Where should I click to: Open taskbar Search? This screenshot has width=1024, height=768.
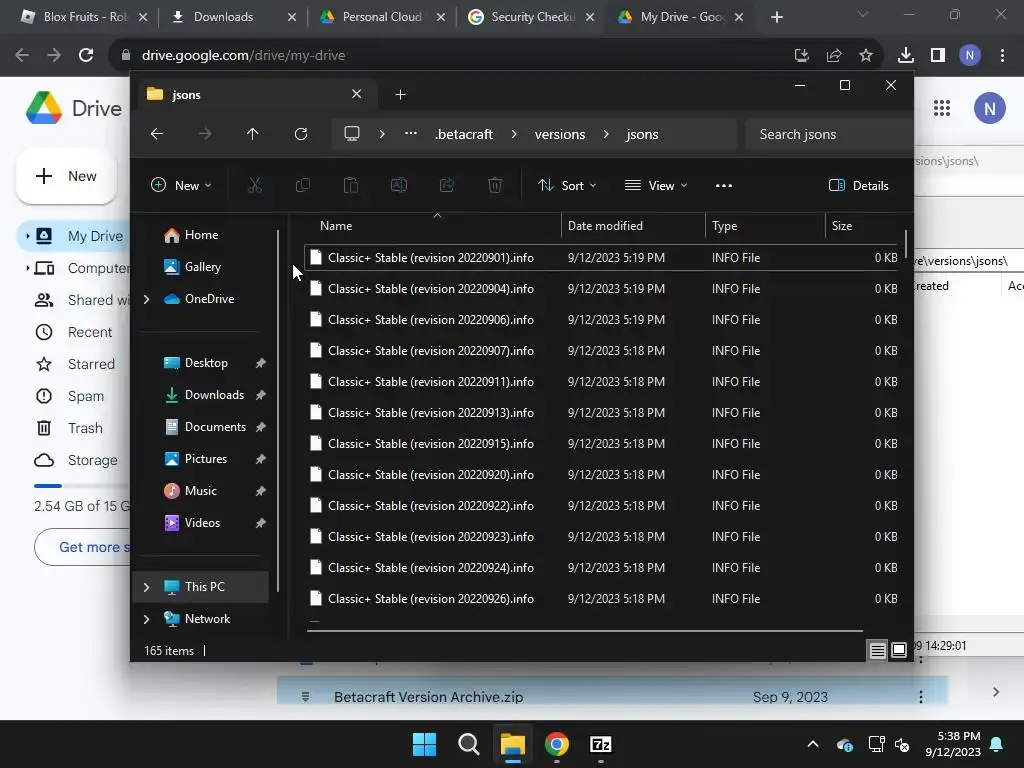pyautogui.click(x=468, y=744)
